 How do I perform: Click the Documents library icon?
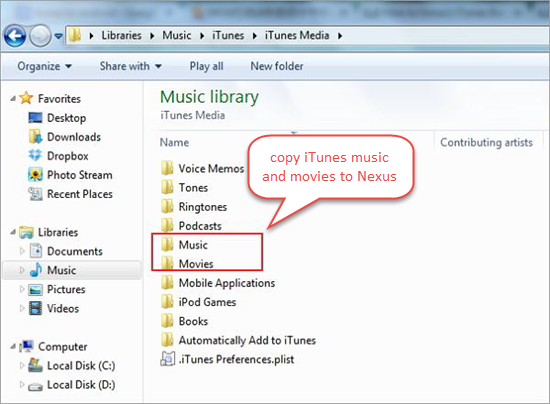click(36, 251)
